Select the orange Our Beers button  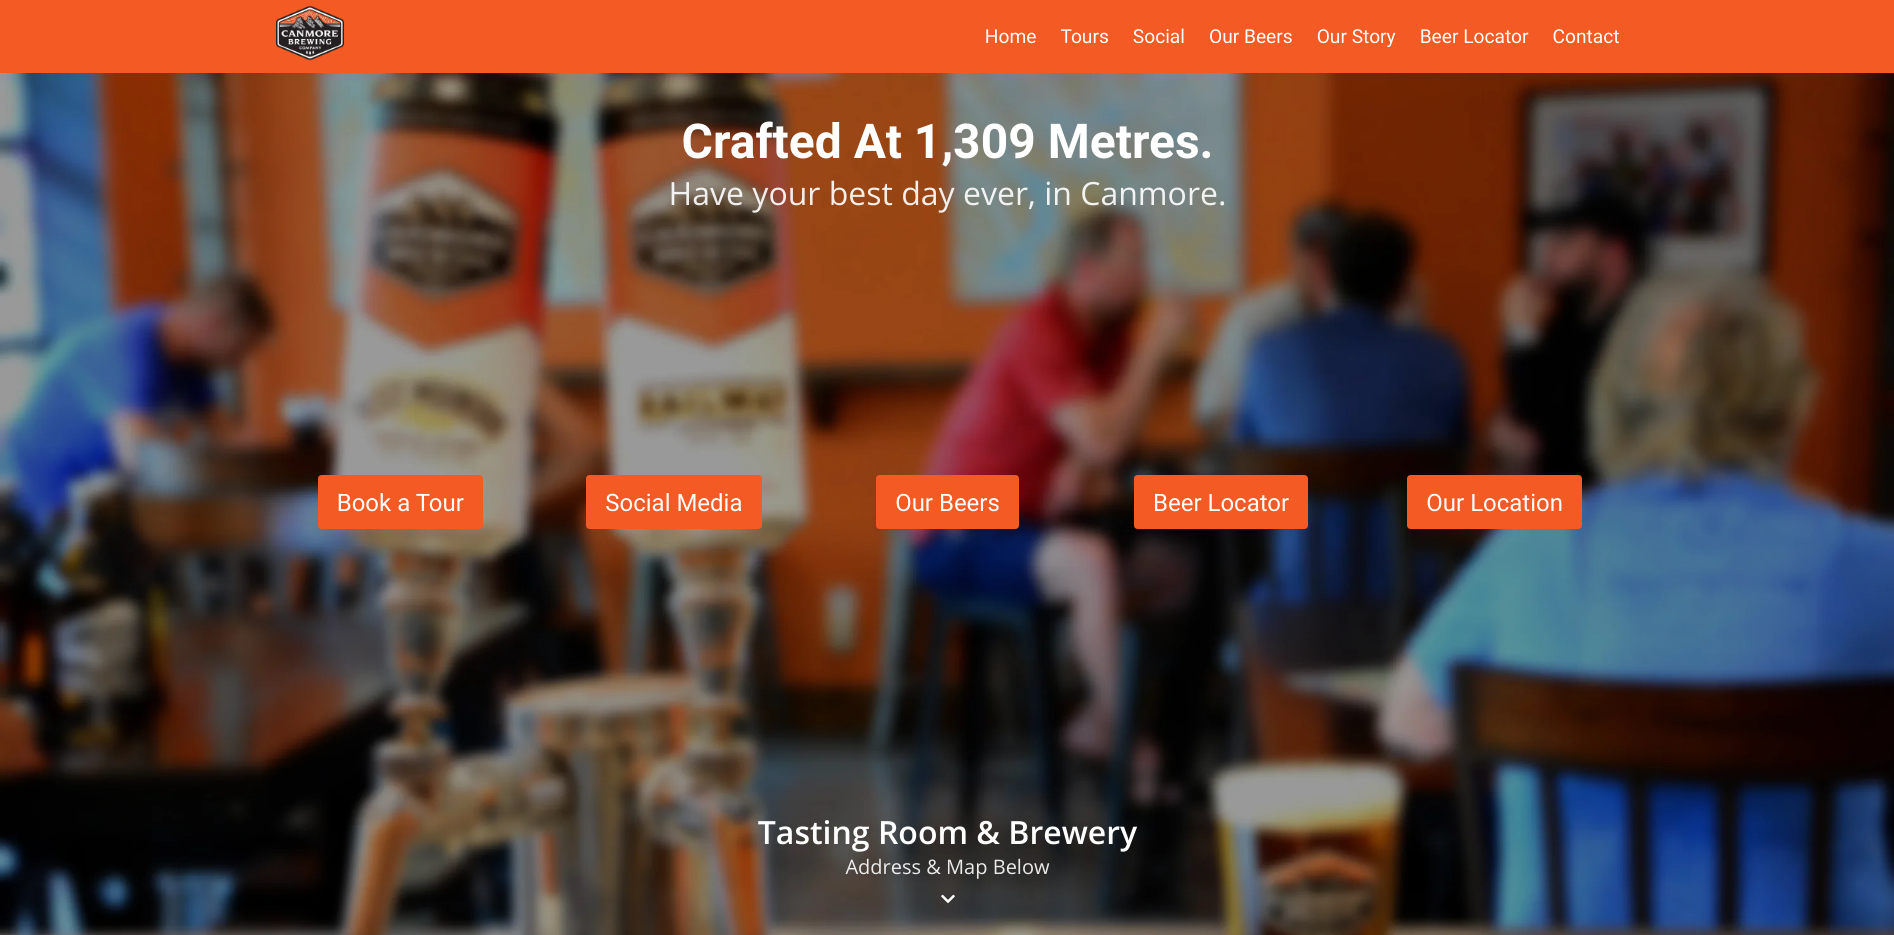(947, 502)
